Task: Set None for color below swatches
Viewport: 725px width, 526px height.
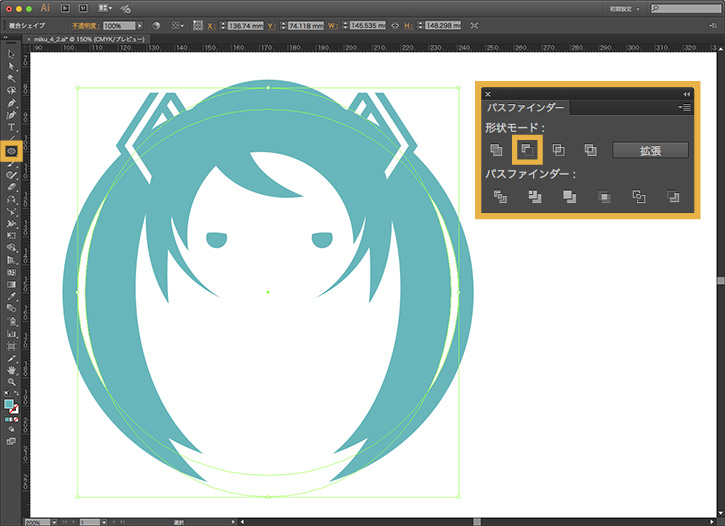Action: coord(16,420)
